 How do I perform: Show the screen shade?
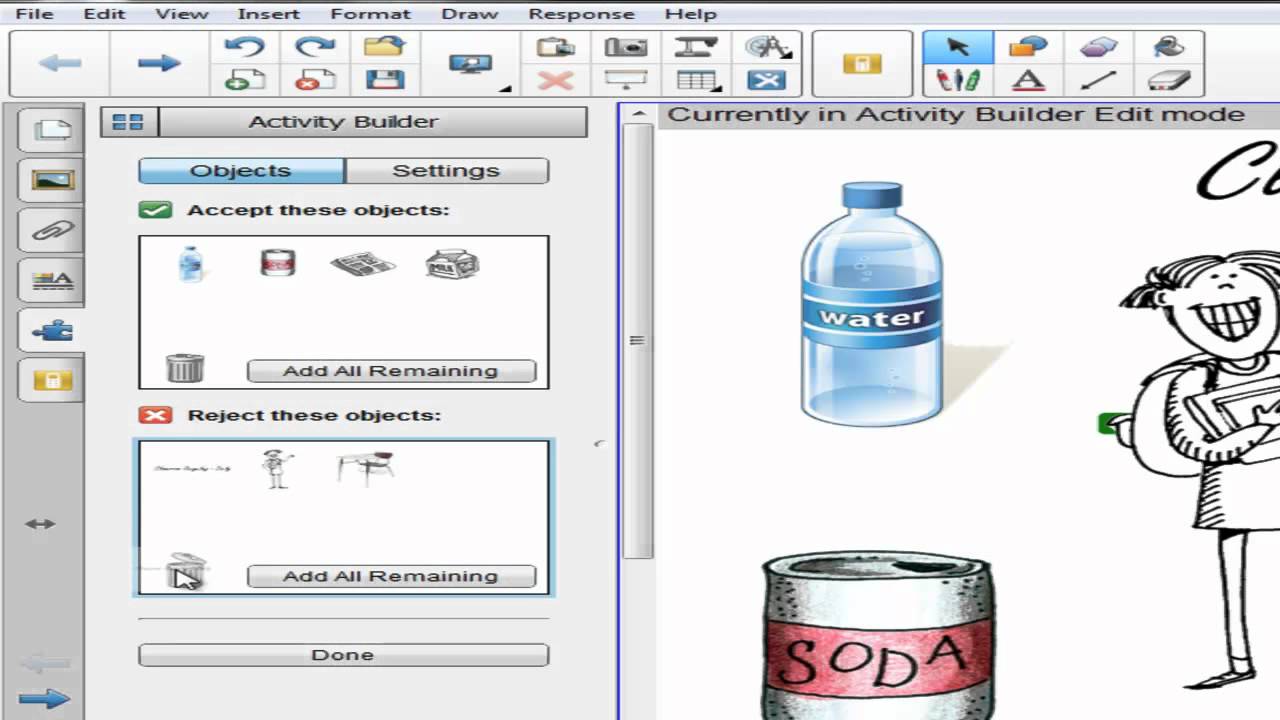[x=626, y=80]
